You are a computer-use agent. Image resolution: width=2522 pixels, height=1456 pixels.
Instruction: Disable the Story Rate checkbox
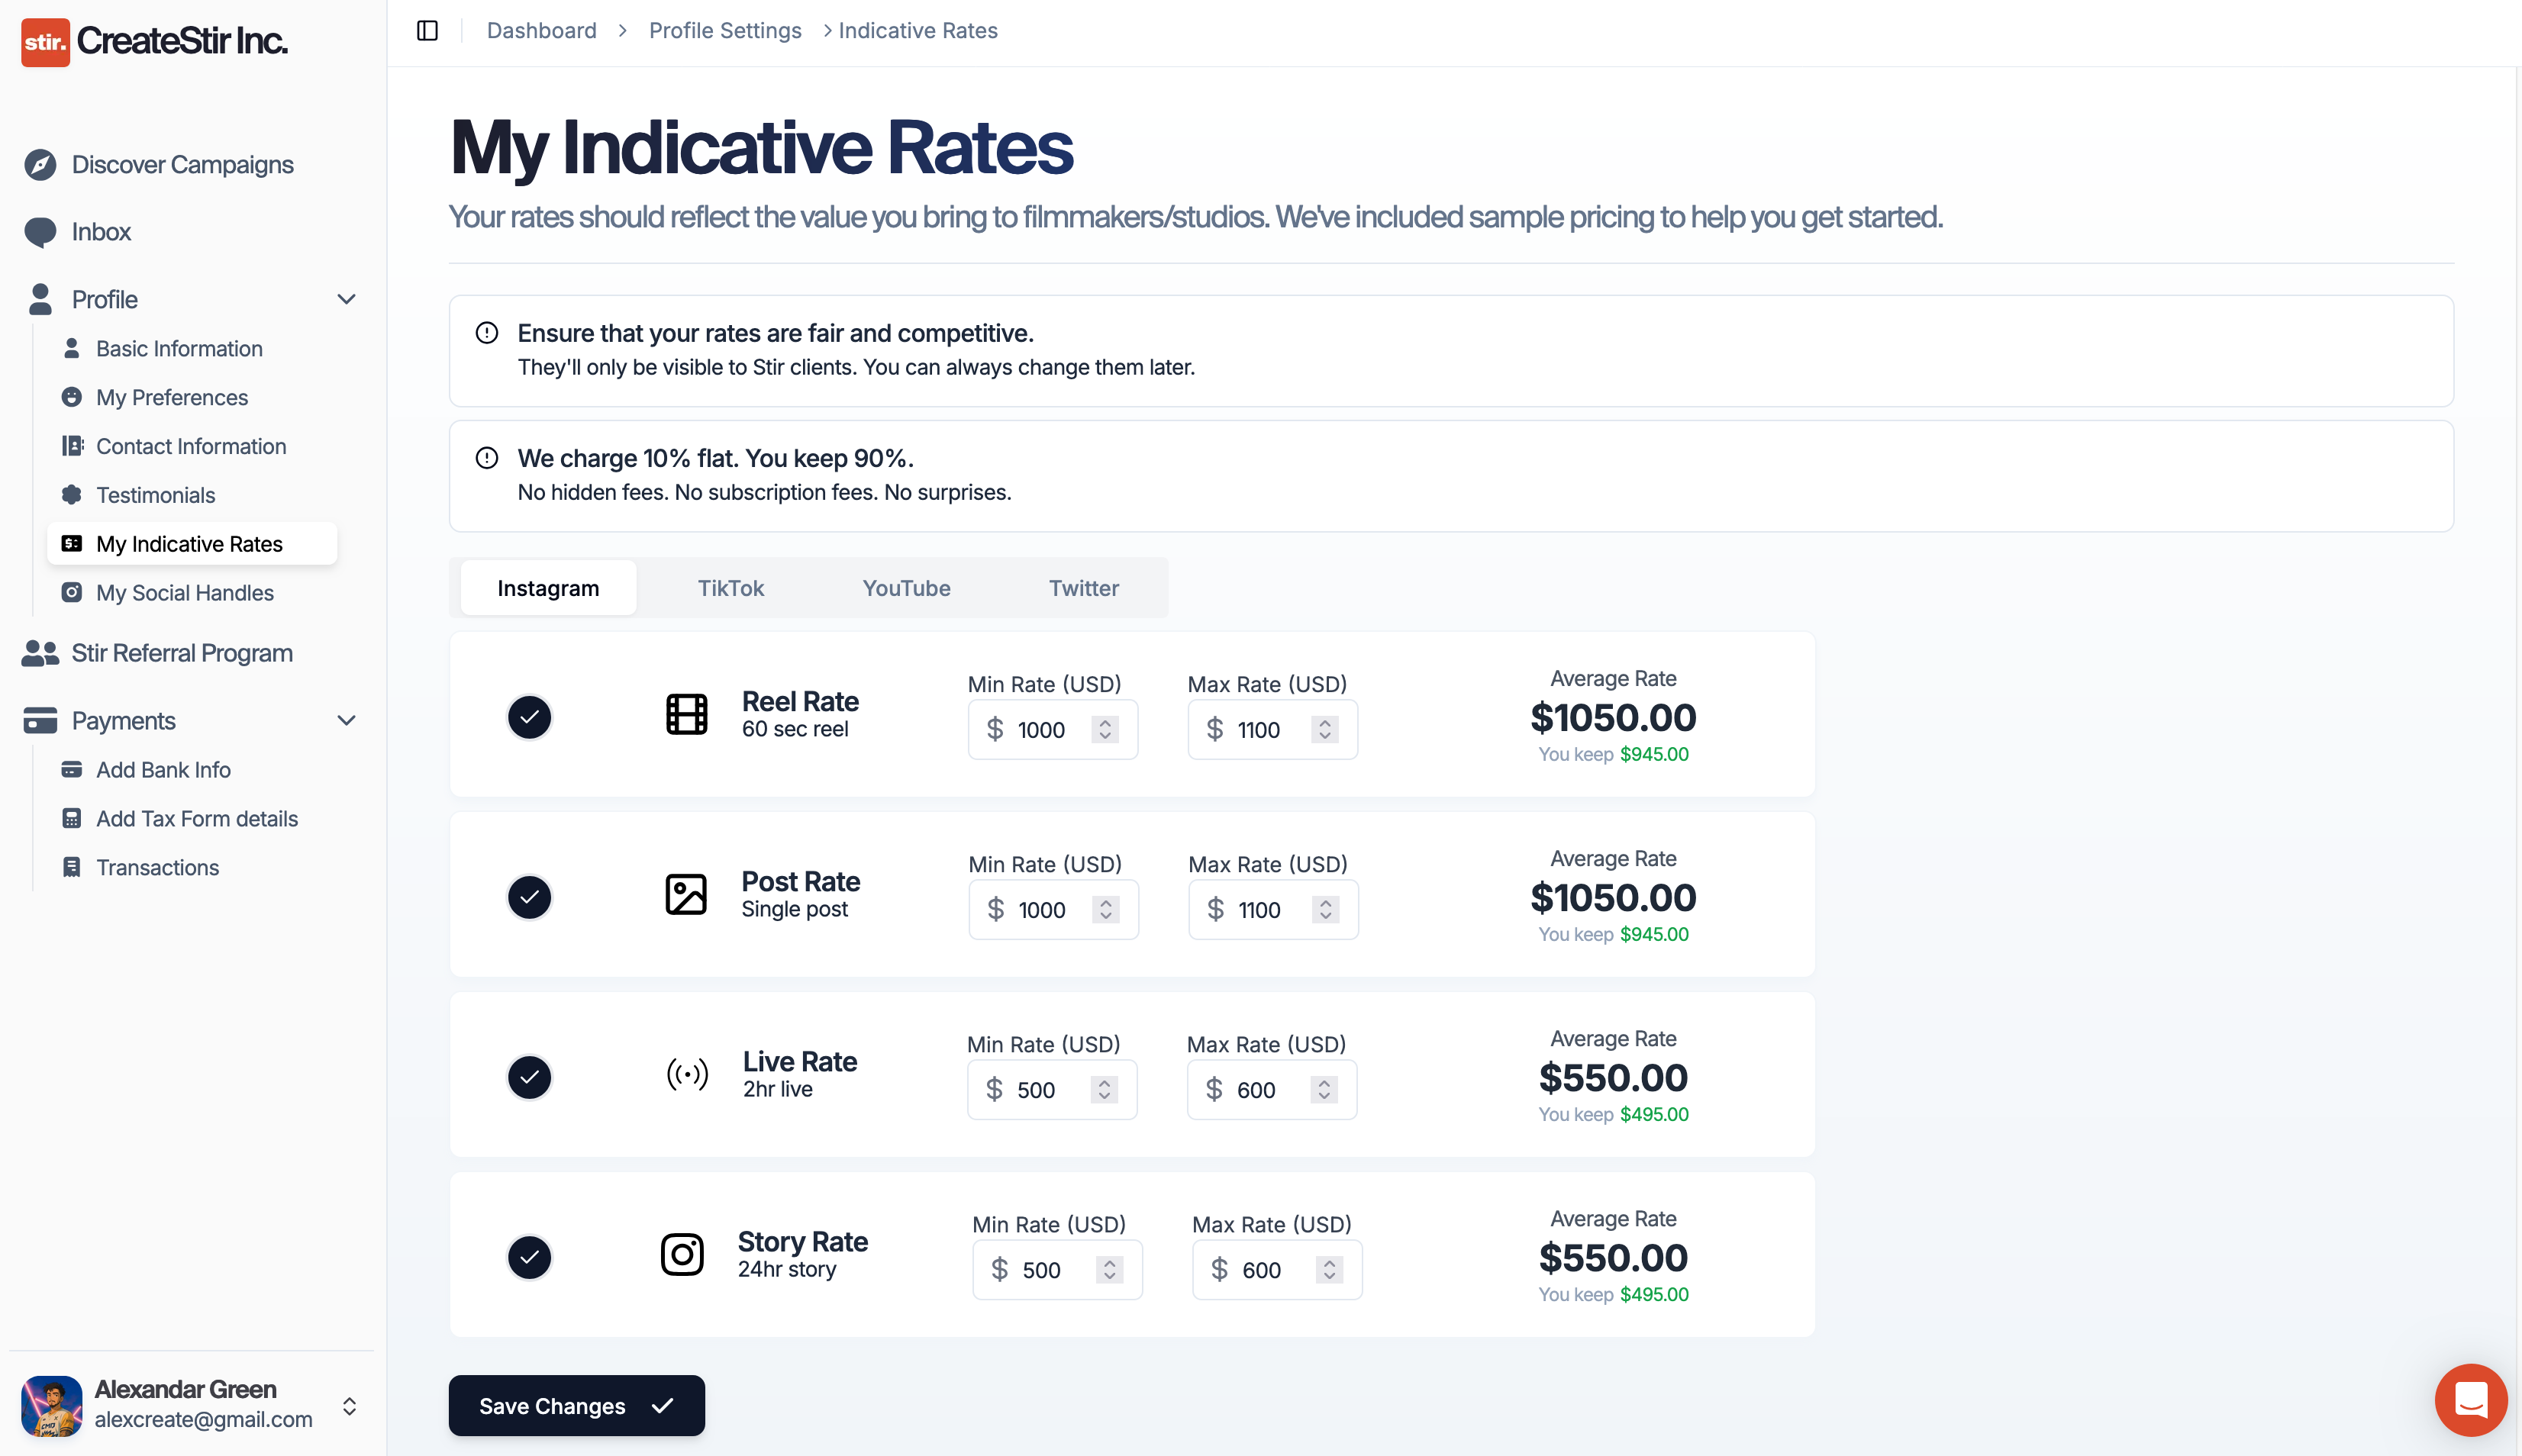[529, 1257]
